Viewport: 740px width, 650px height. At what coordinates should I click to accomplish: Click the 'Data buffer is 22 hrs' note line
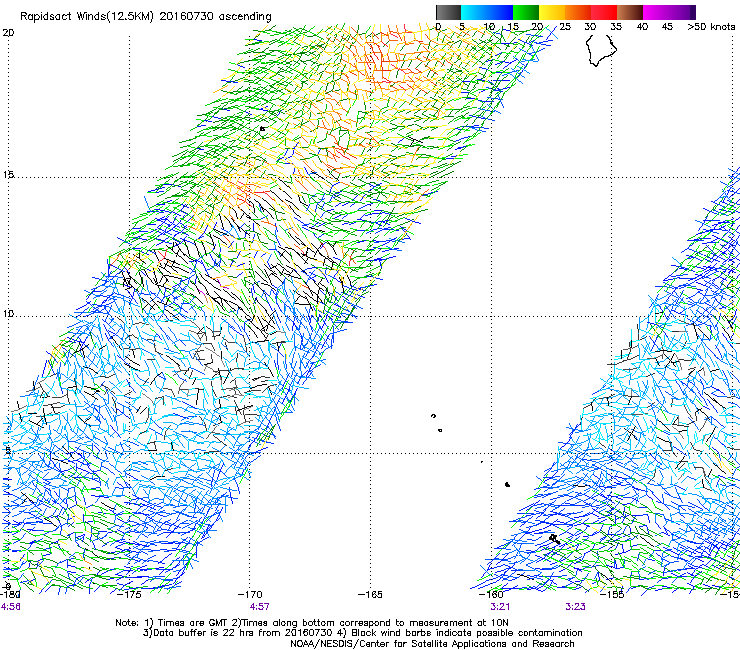point(362,633)
